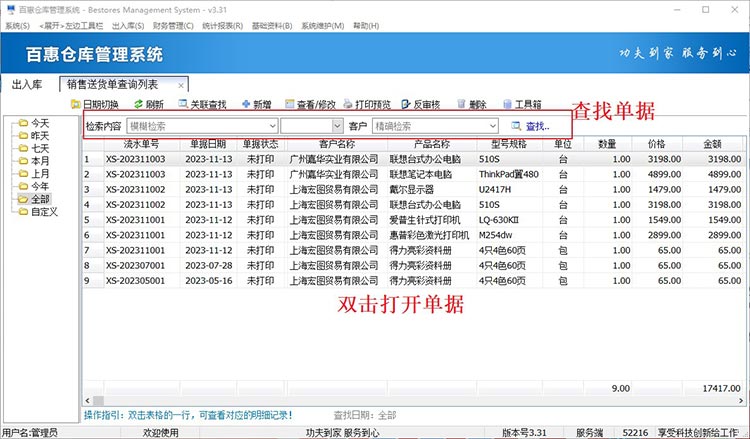Open the 检索内容 fuzzy search dropdown
Viewport: 750px width, 439px height.
point(272,126)
